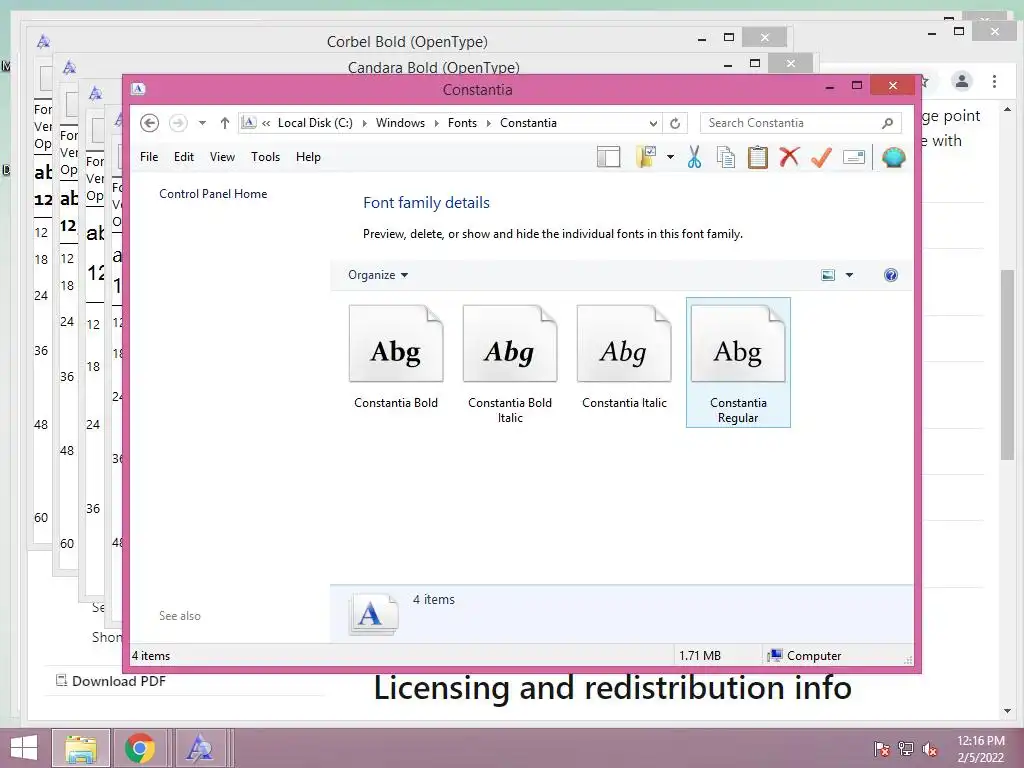Click the volume icon in system tray
The height and width of the screenshot is (768, 1024).
(929, 749)
